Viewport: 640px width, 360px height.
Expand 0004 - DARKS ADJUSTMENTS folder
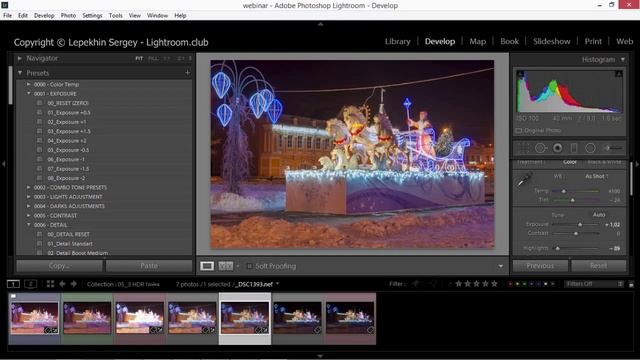coord(29,207)
